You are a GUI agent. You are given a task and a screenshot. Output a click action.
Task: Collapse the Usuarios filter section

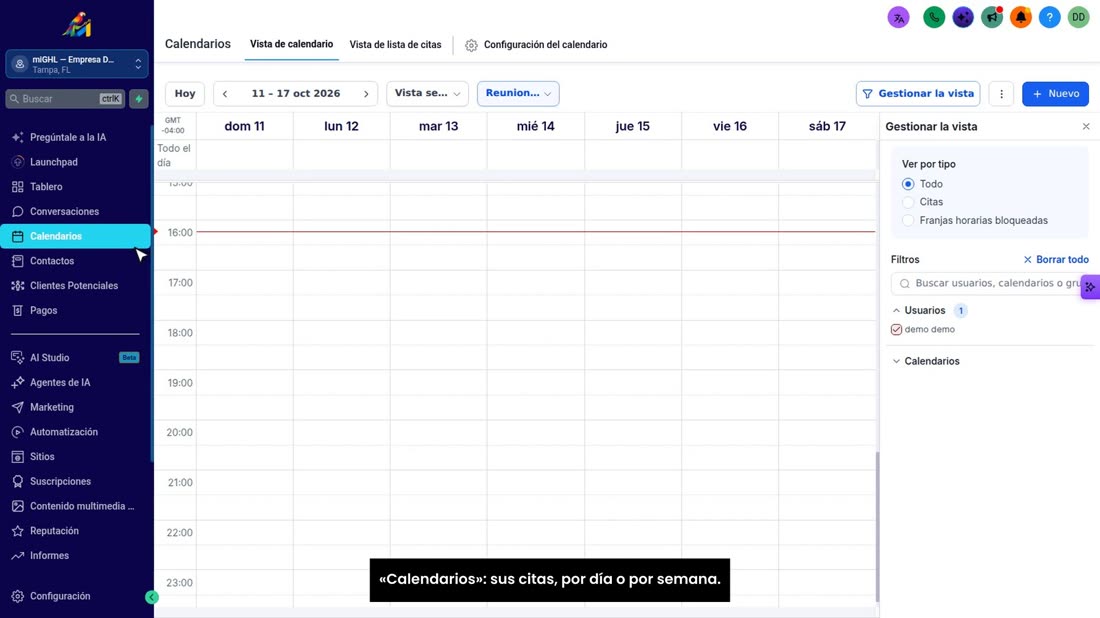point(896,311)
